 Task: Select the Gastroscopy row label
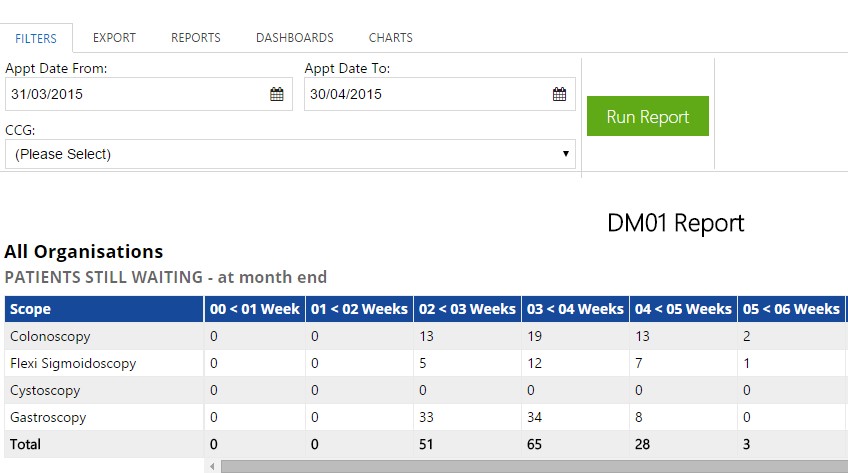(x=48, y=417)
